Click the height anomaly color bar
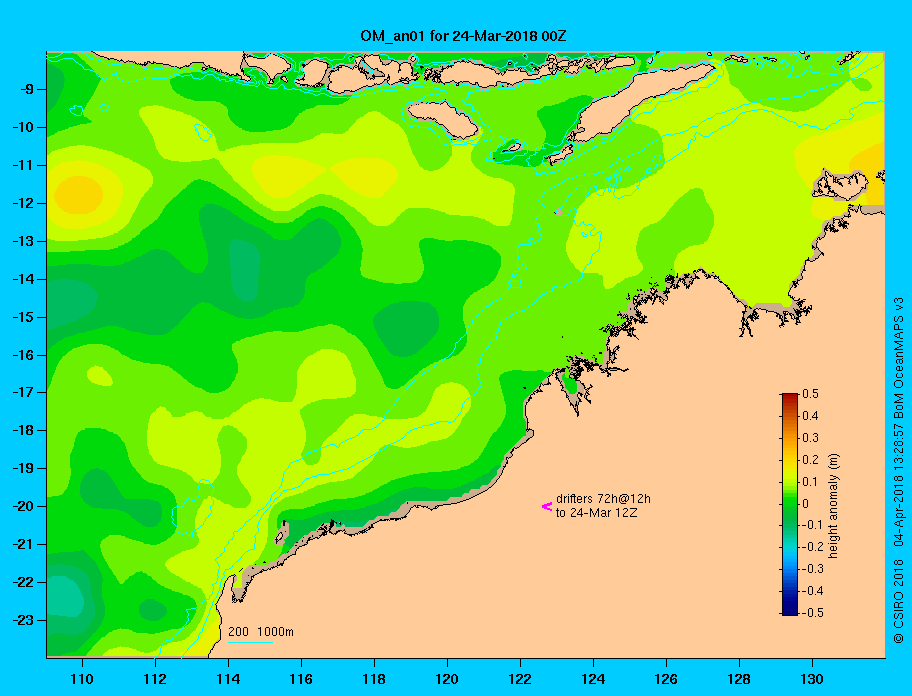The height and width of the screenshot is (696, 912). tap(790, 504)
